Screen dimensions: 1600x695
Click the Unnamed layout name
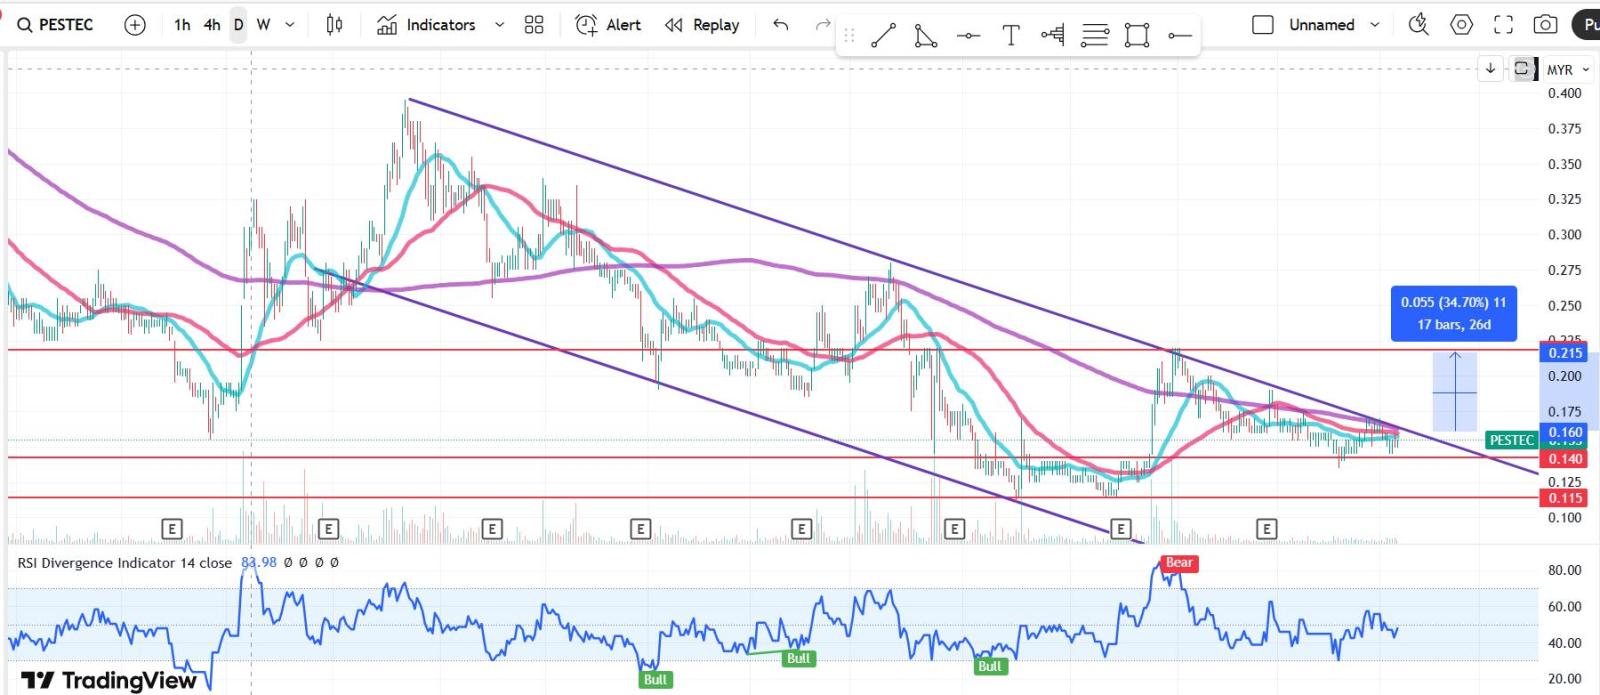tap(1321, 25)
